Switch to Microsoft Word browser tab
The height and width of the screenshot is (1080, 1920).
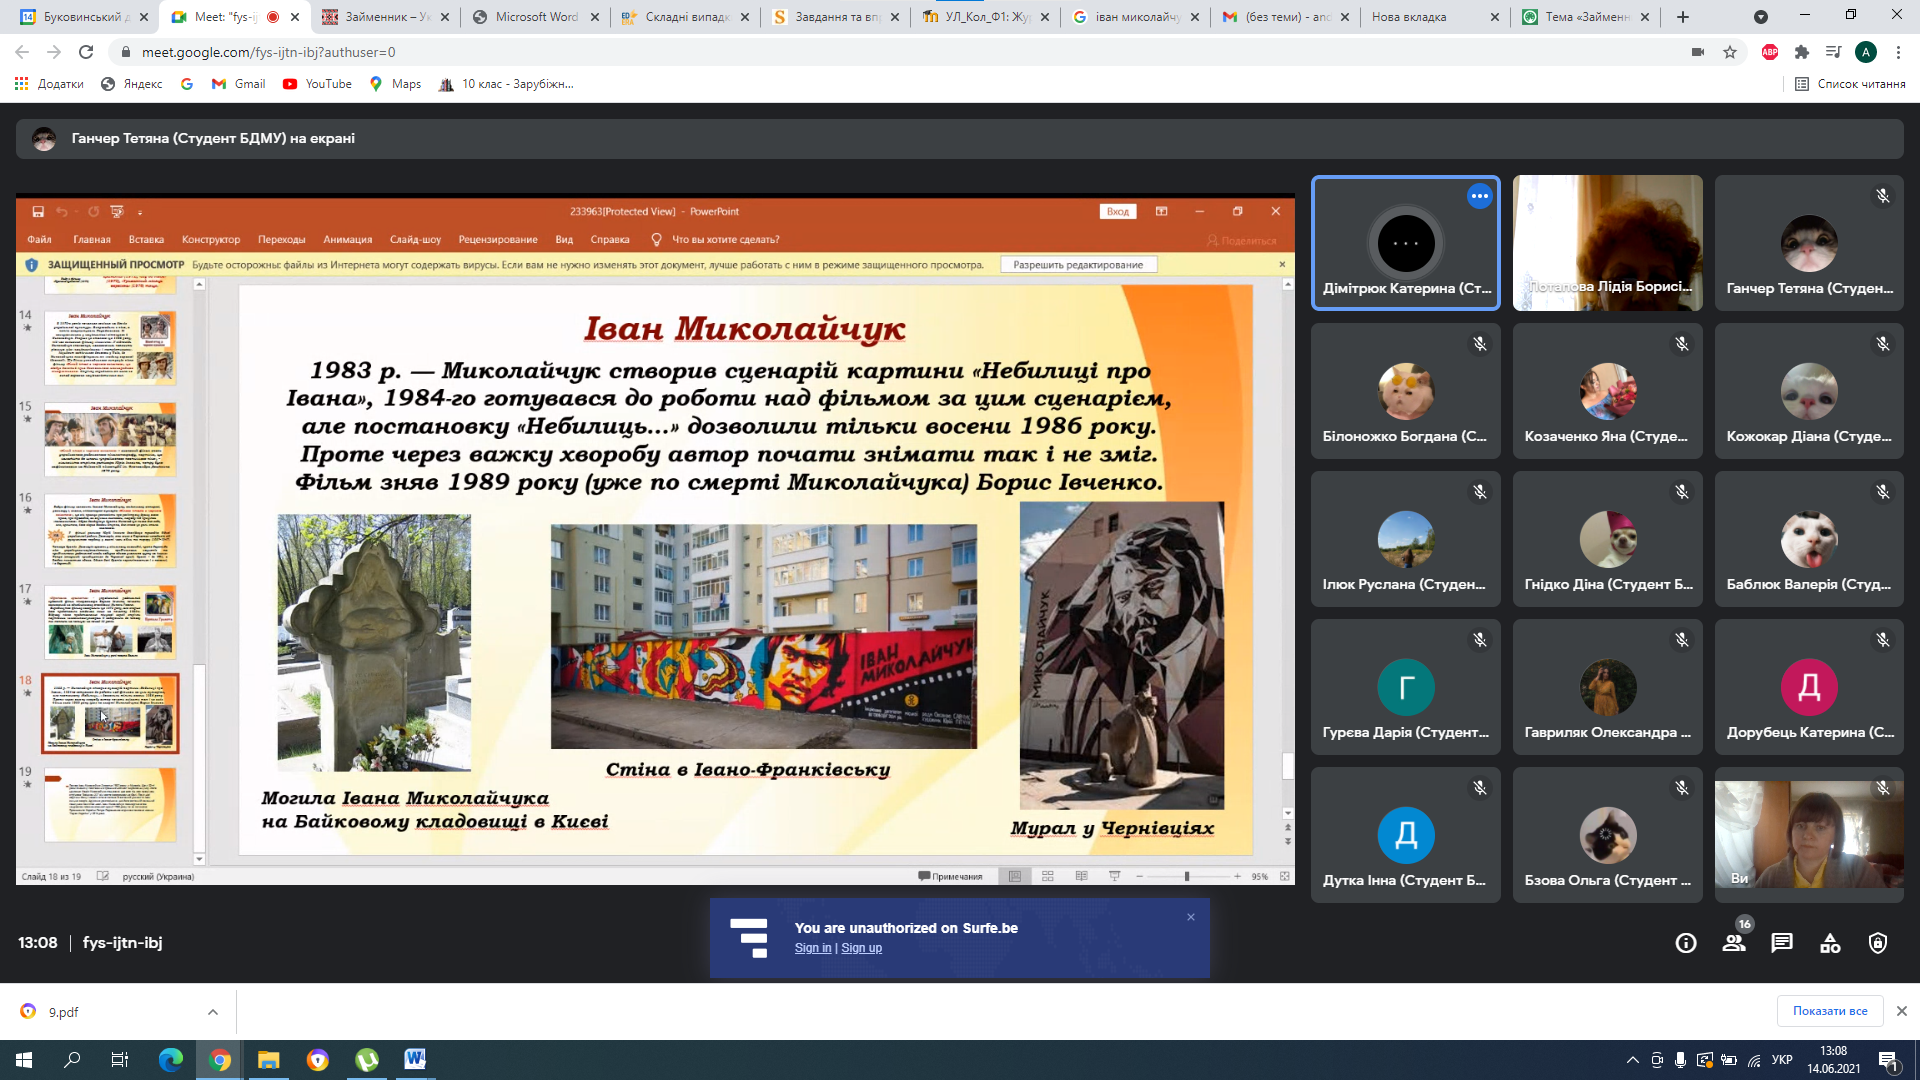(x=535, y=17)
